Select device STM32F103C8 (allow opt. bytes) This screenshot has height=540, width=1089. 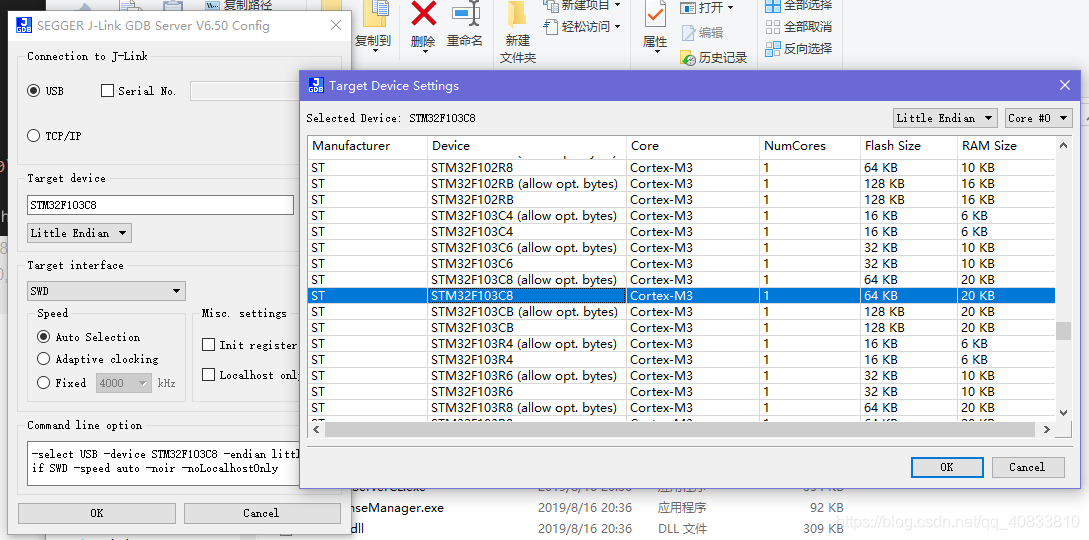pyautogui.click(x=682, y=280)
